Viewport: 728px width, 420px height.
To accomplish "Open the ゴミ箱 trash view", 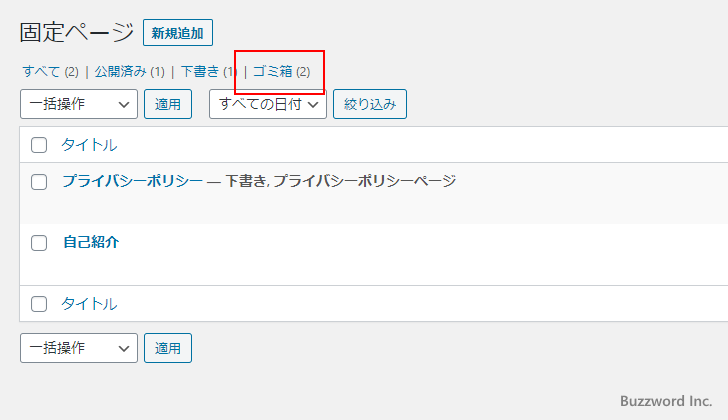I will [x=272, y=72].
